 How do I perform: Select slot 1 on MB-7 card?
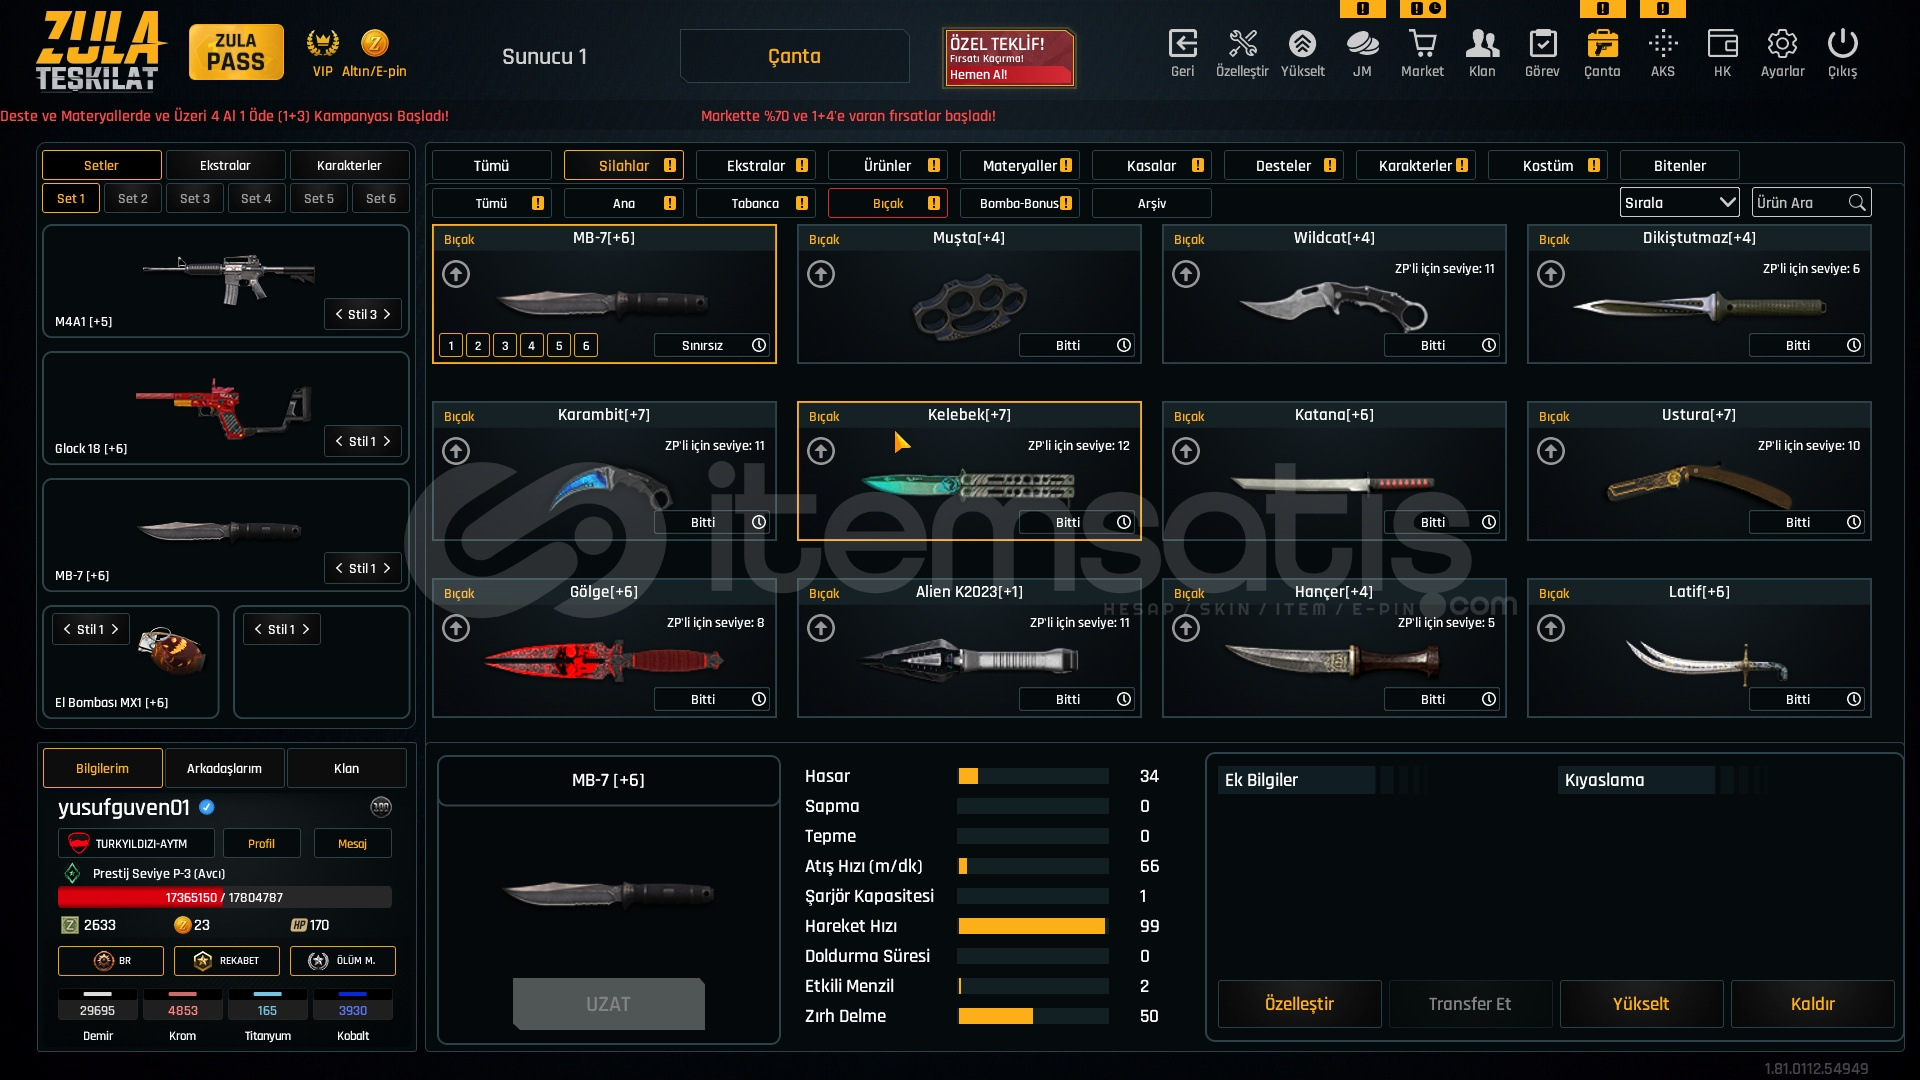tap(451, 345)
